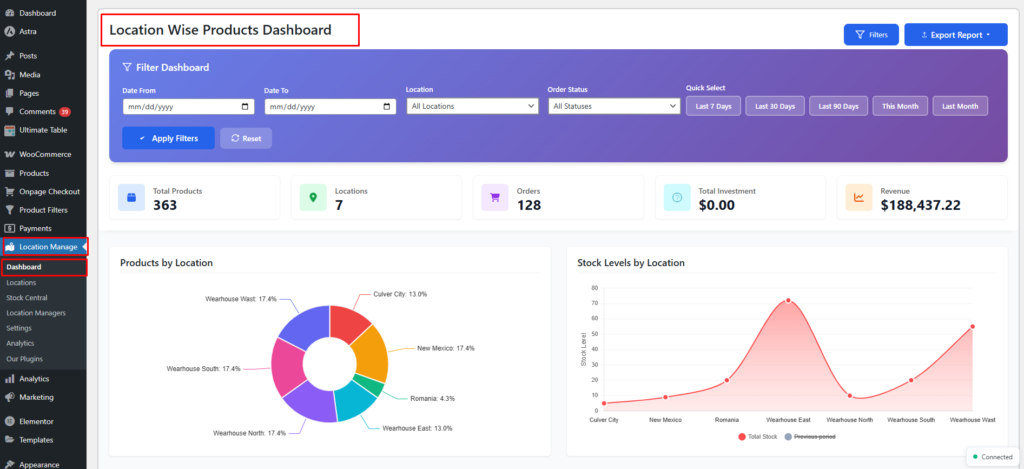The height and width of the screenshot is (469, 1024).
Task: Click the Revenue chart icon
Action: tap(859, 197)
